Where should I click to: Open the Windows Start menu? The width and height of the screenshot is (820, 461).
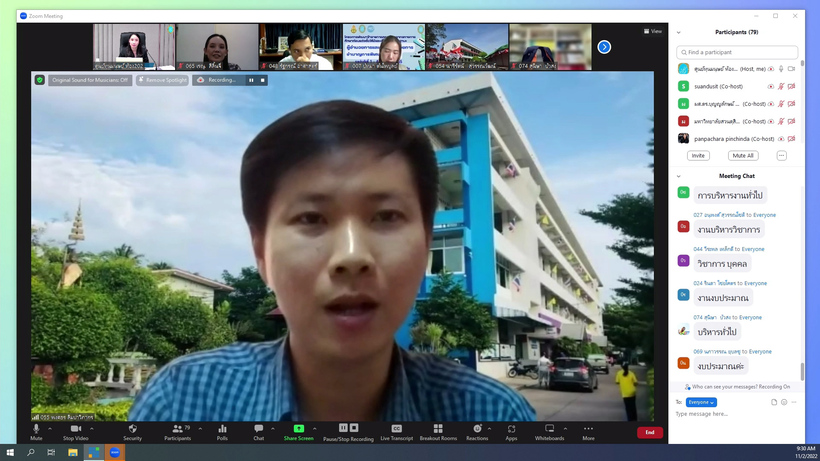[x=10, y=452]
